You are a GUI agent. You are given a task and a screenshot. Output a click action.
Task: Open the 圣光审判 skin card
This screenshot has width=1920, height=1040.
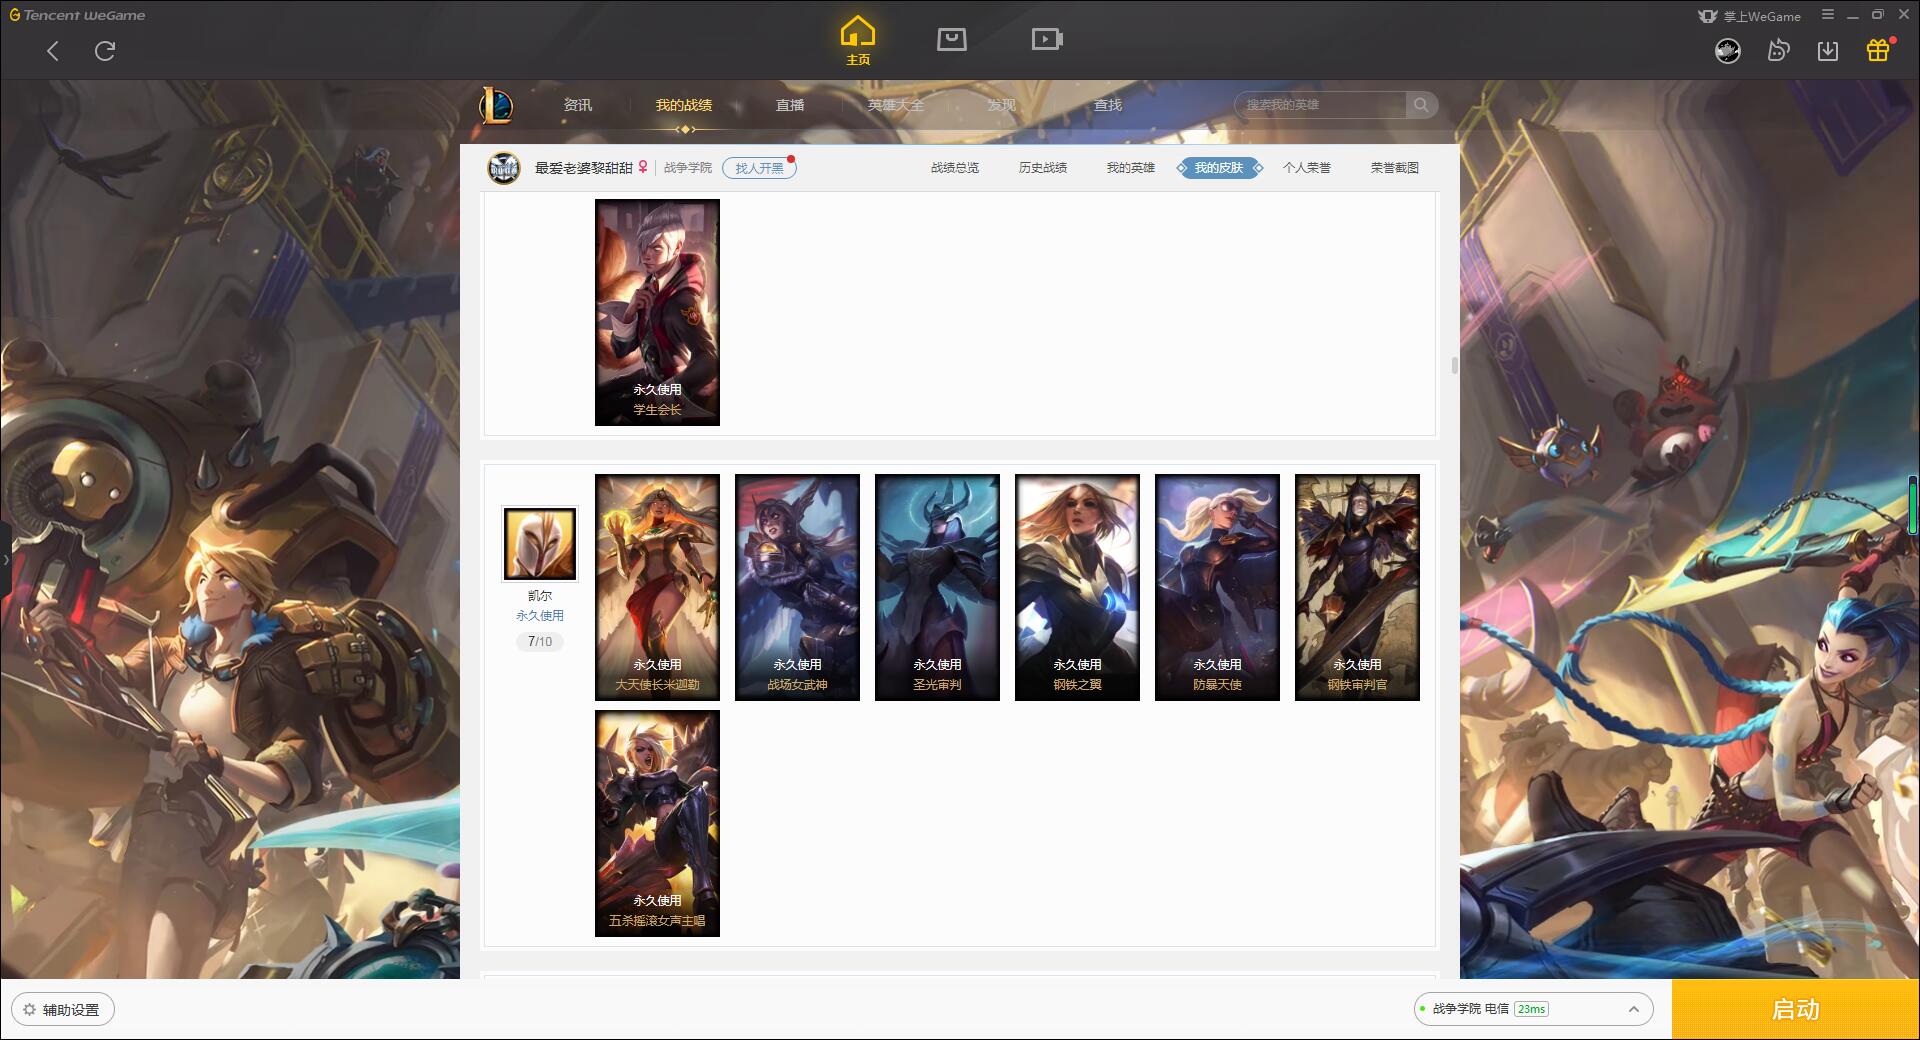pos(937,587)
